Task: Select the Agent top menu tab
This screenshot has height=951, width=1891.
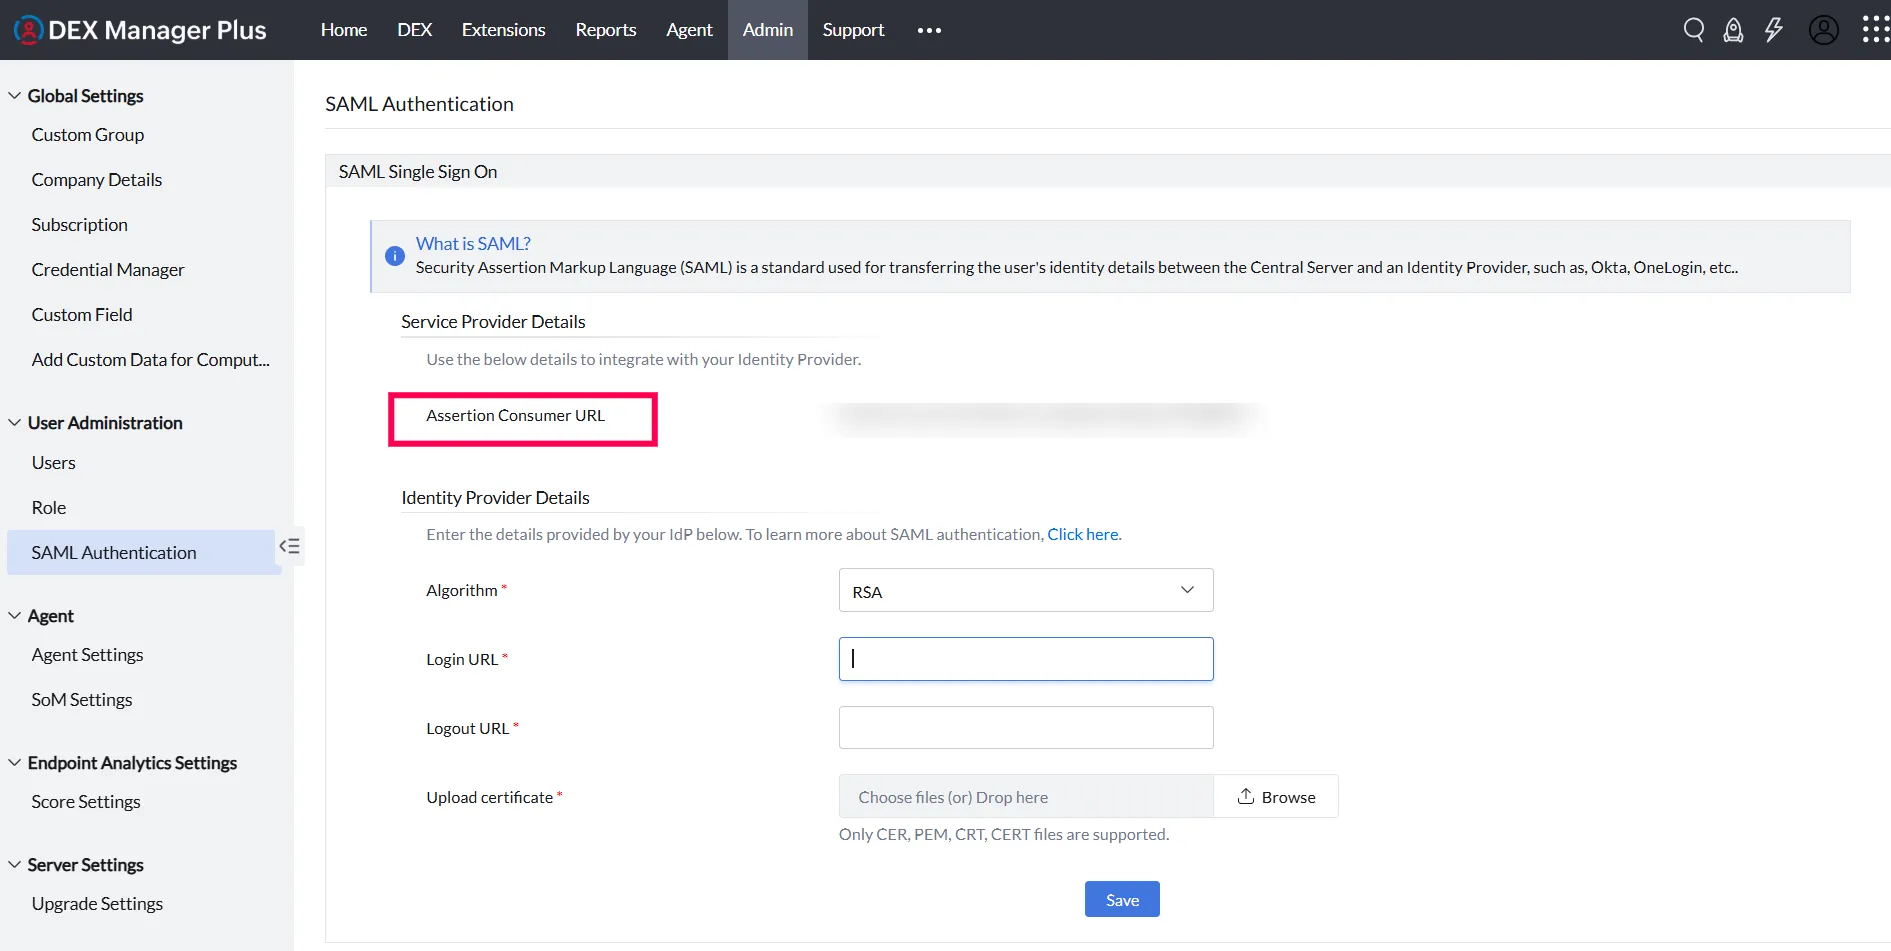Action: coord(689,30)
